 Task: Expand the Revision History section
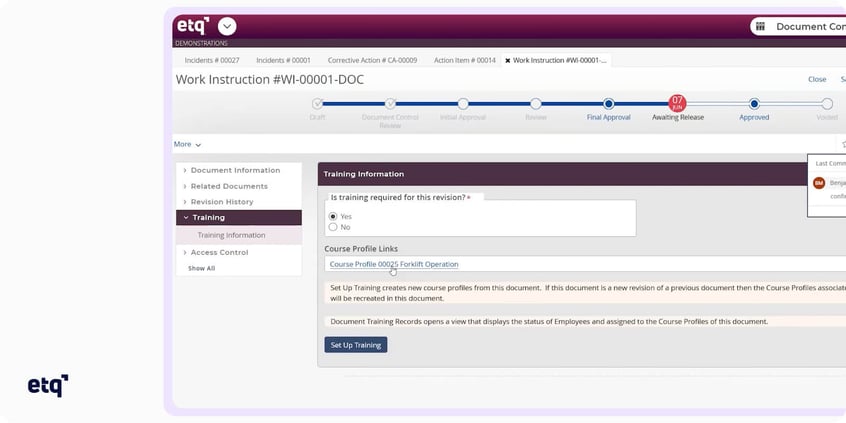click(222, 202)
